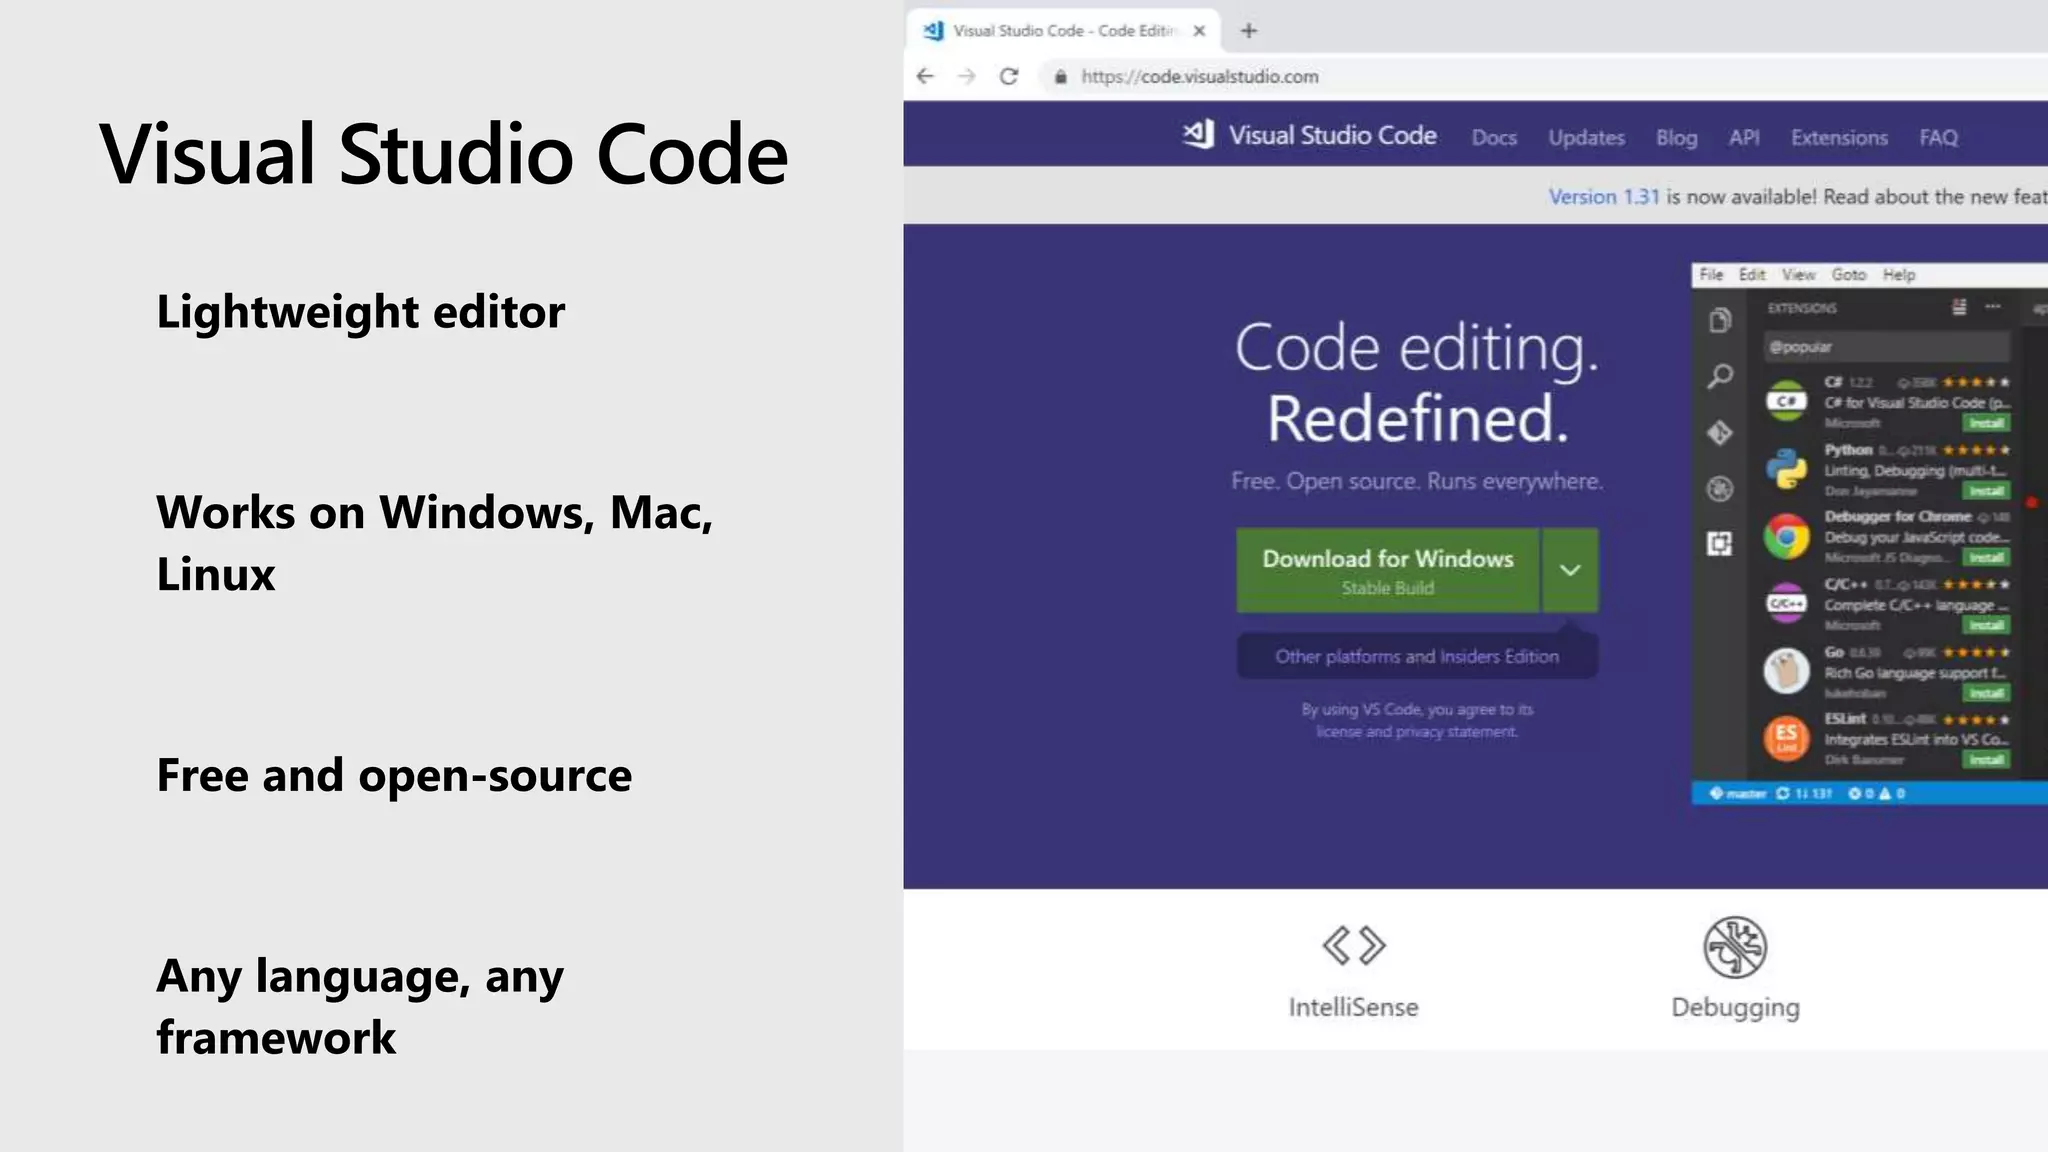Open the File menu in the VS Code window
Screen dimensions: 2048x1152
tap(1711, 274)
